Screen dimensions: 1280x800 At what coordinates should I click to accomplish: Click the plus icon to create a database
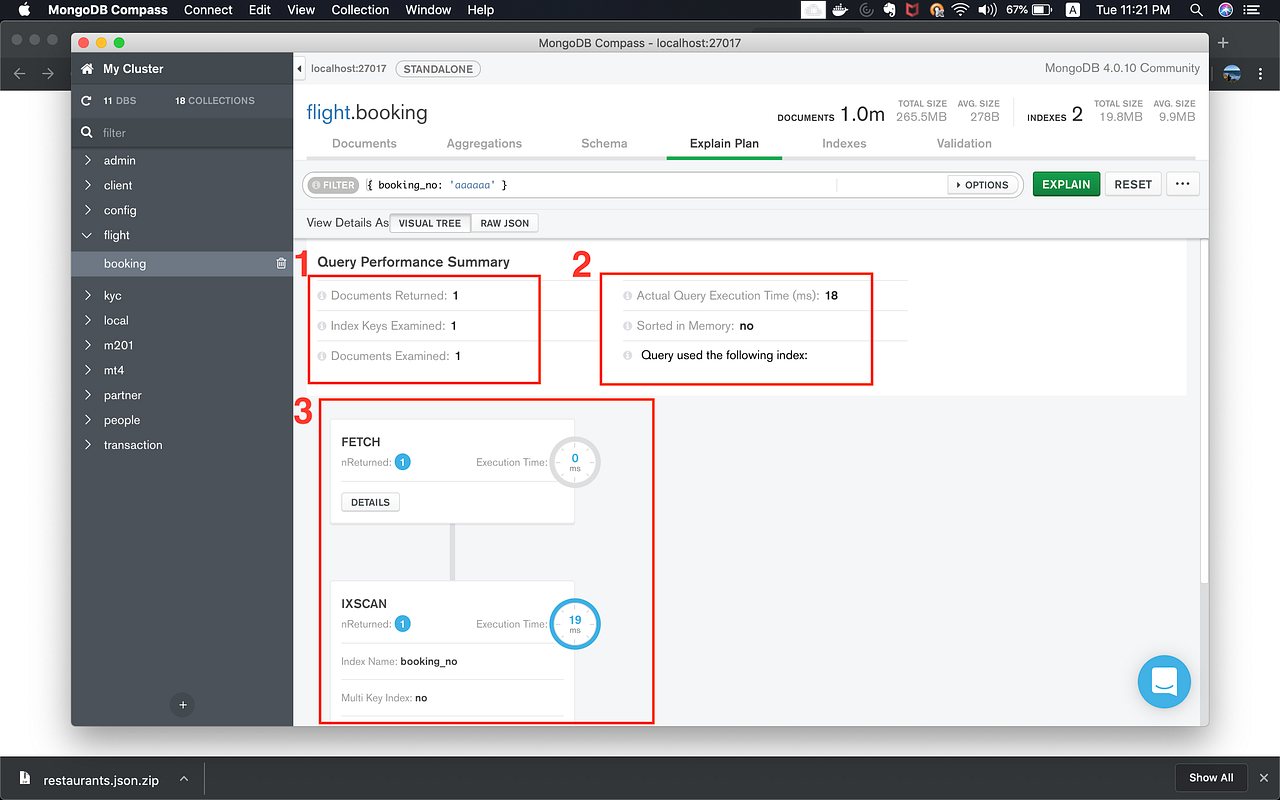[182, 705]
